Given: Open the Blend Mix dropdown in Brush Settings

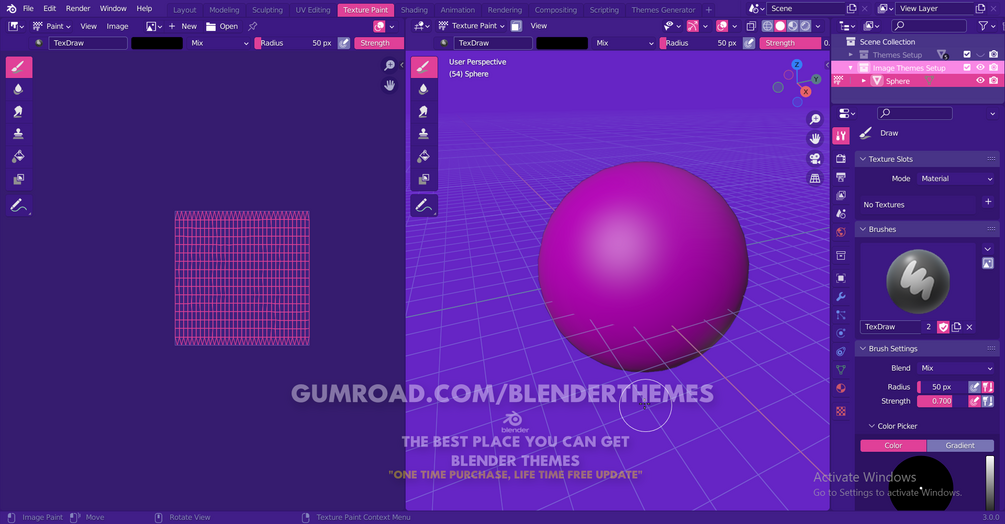Looking at the screenshot, I should [x=956, y=368].
